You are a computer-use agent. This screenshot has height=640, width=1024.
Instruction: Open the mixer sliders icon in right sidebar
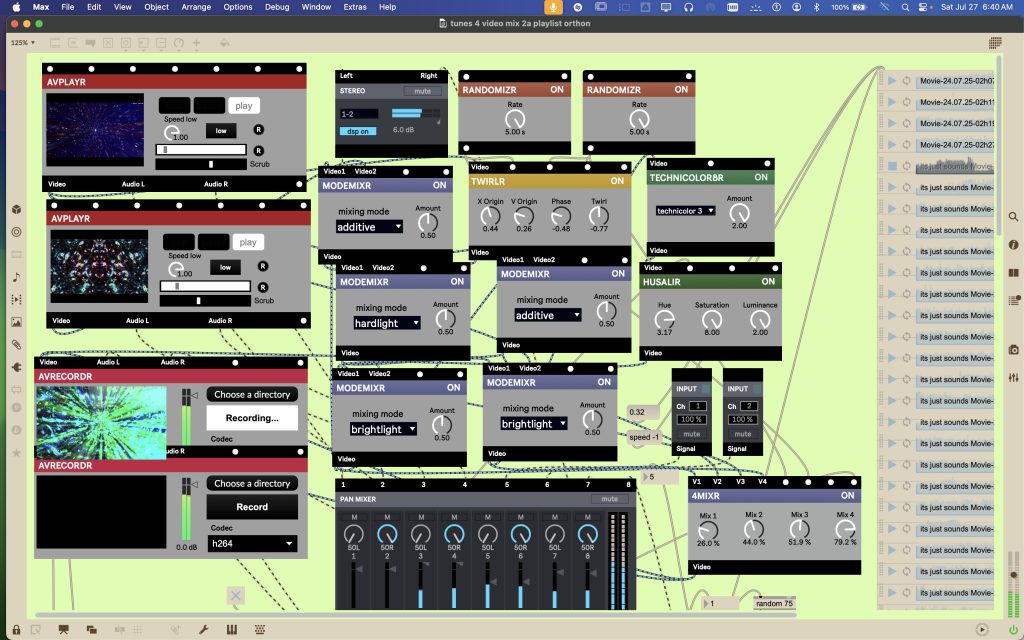pyautogui.click(x=1014, y=377)
